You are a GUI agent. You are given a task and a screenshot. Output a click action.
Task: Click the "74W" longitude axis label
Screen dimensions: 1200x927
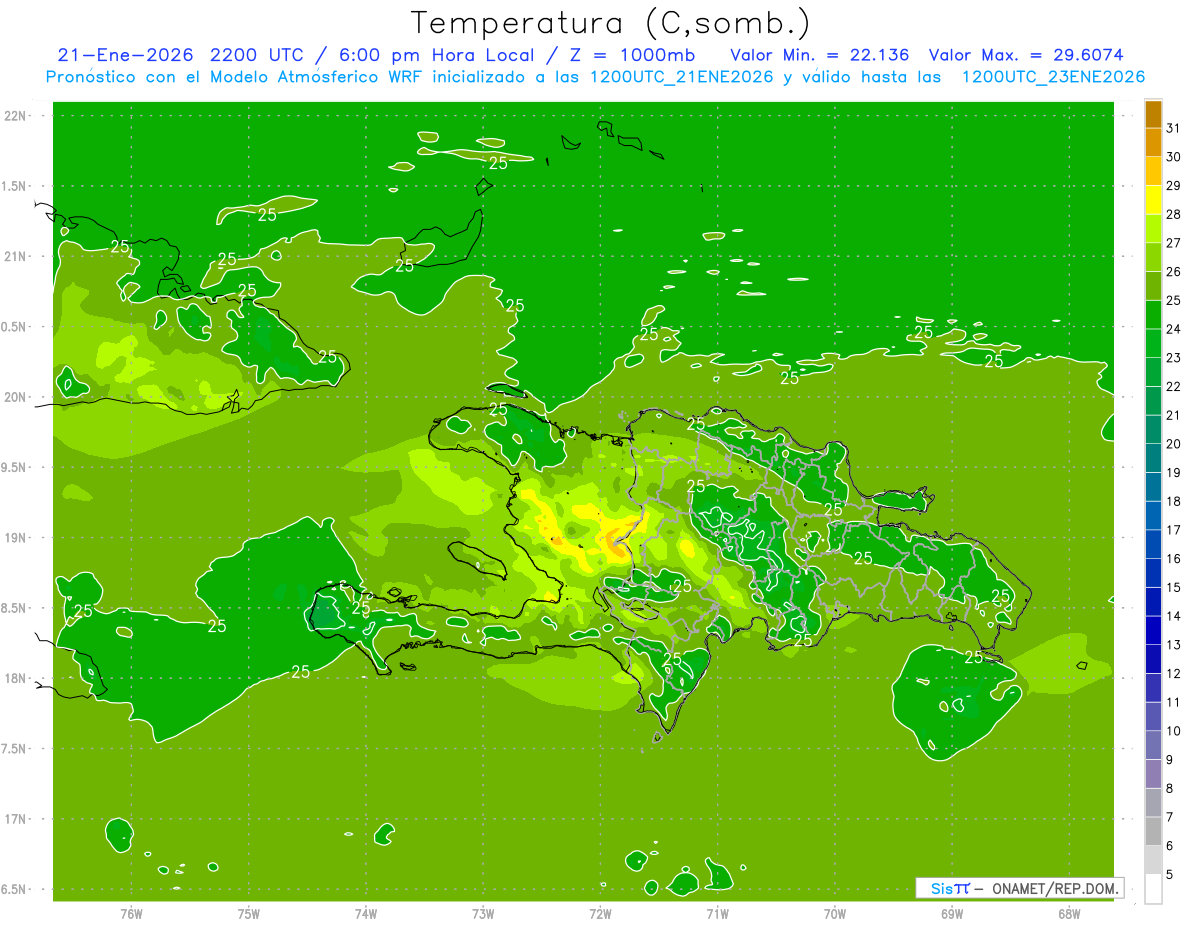[365, 913]
